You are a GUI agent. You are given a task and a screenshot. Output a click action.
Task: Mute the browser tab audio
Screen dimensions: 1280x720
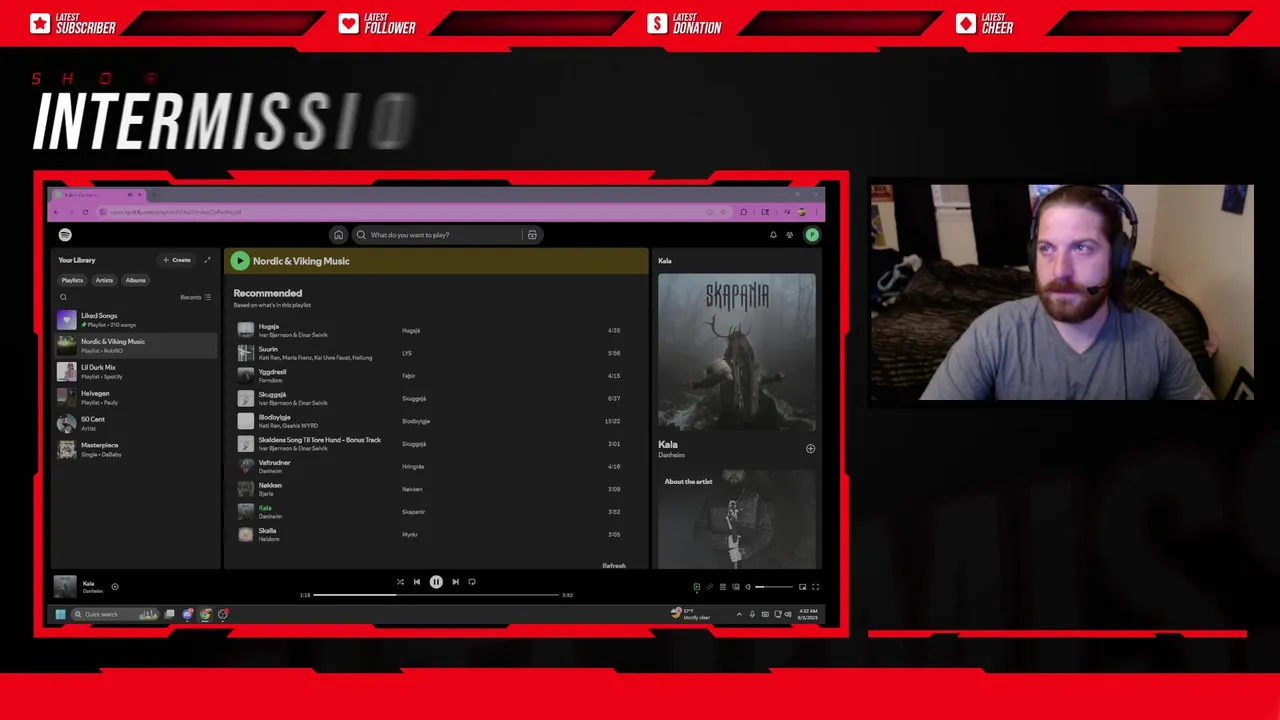tap(130, 195)
